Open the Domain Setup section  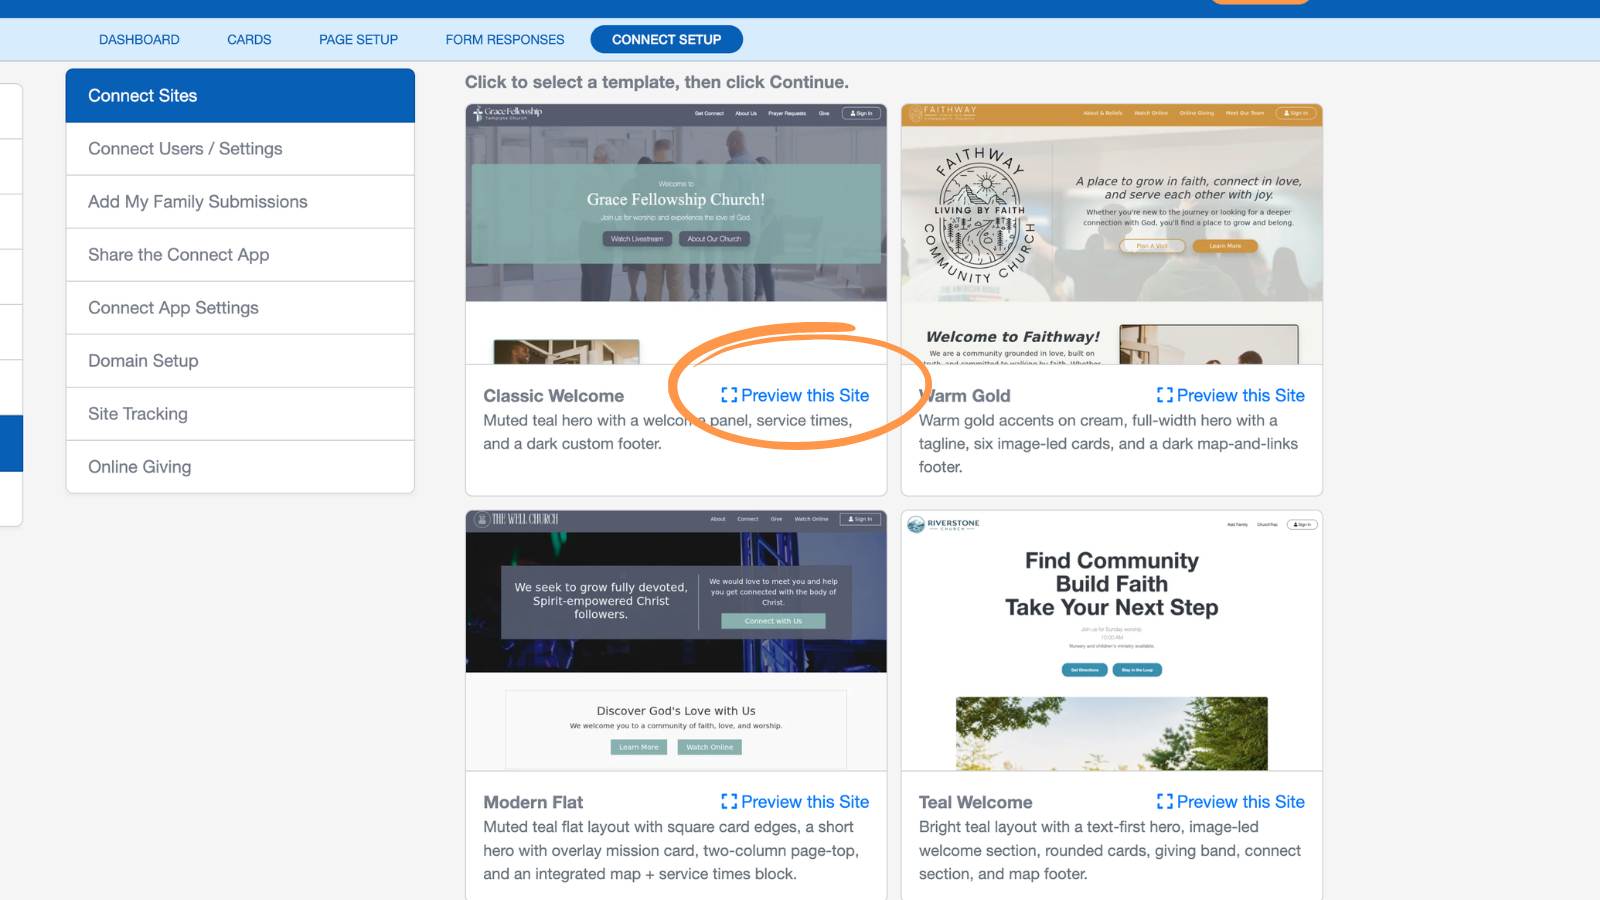click(240, 361)
